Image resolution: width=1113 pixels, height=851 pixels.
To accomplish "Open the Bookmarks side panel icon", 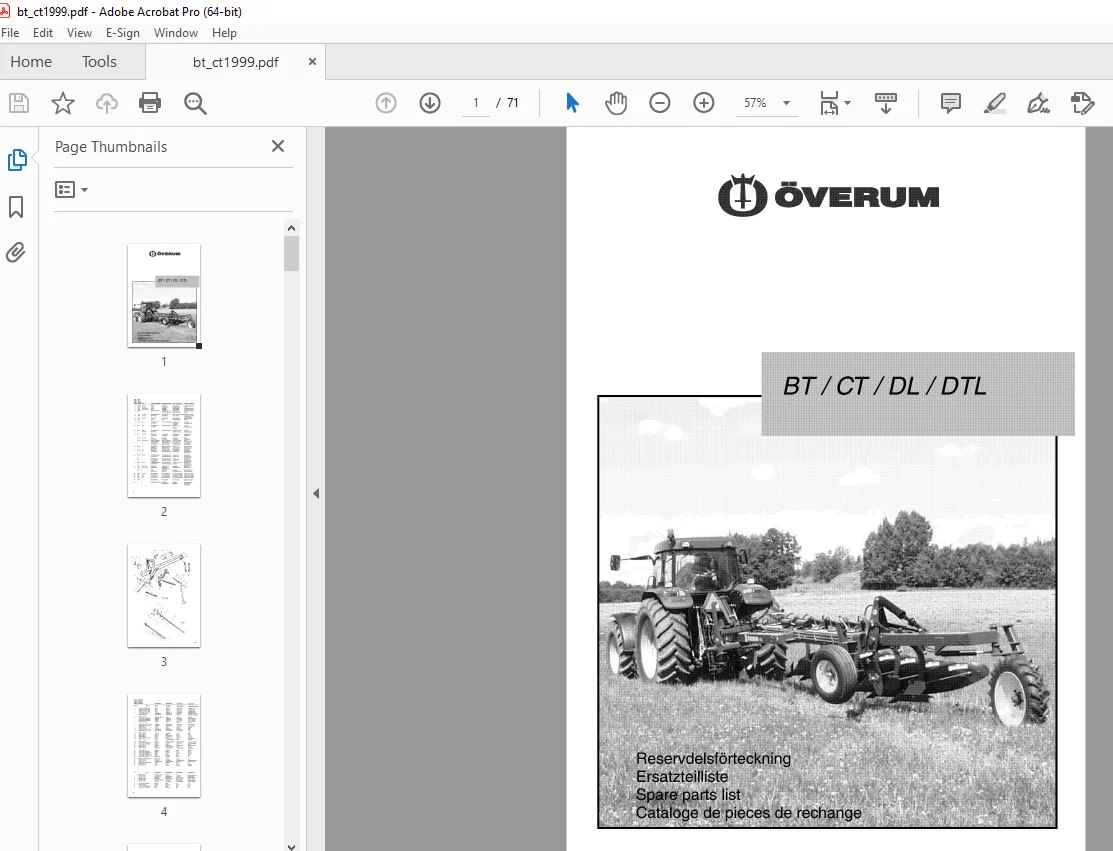I will [16, 207].
